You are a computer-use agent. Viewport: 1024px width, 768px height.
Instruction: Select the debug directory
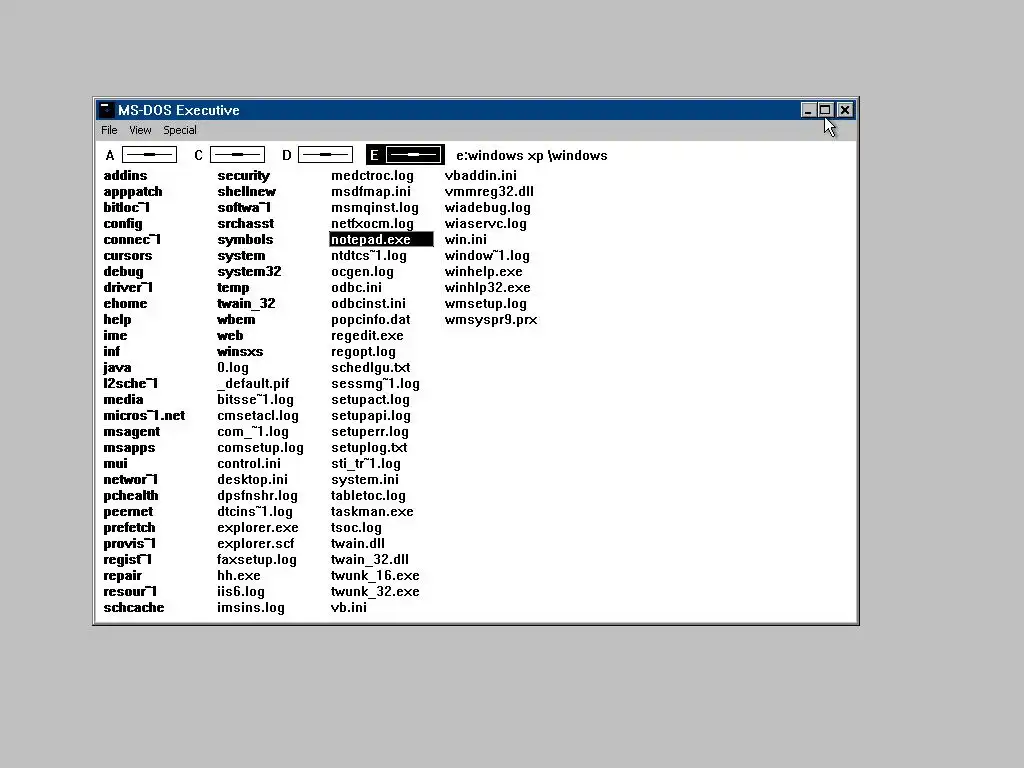point(123,271)
